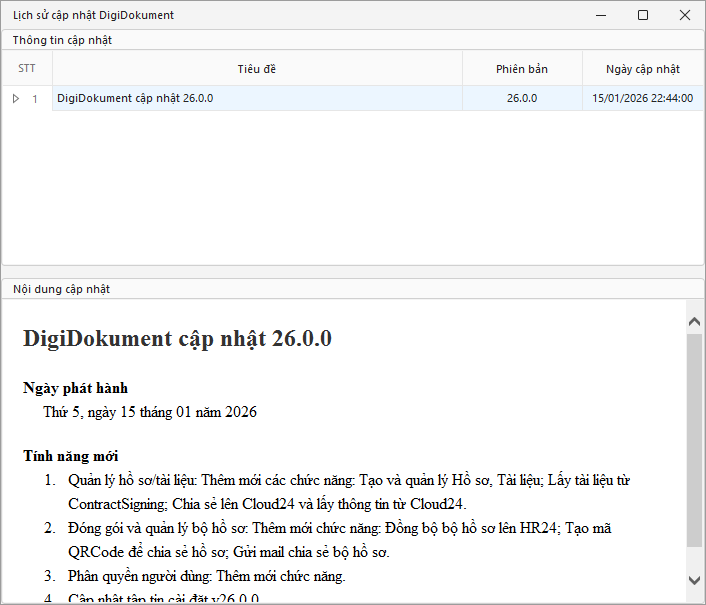
Task: Minimize the Lịch sử cập nhật window
Action: 601,15
